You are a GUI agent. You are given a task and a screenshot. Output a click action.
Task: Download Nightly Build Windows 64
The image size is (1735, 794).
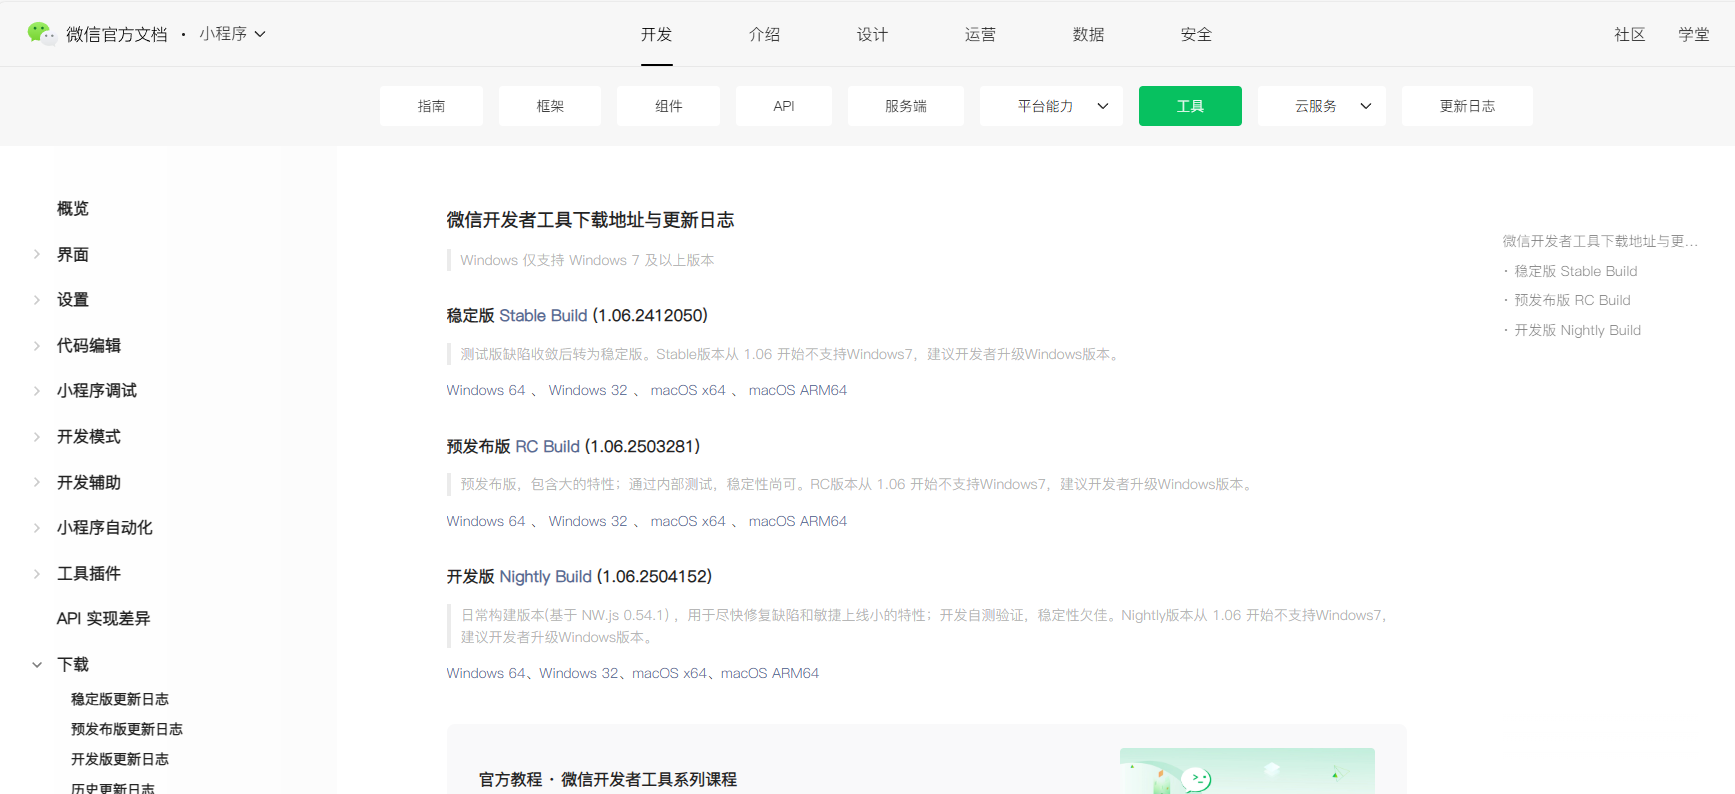pyautogui.click(x=486, y=673)
